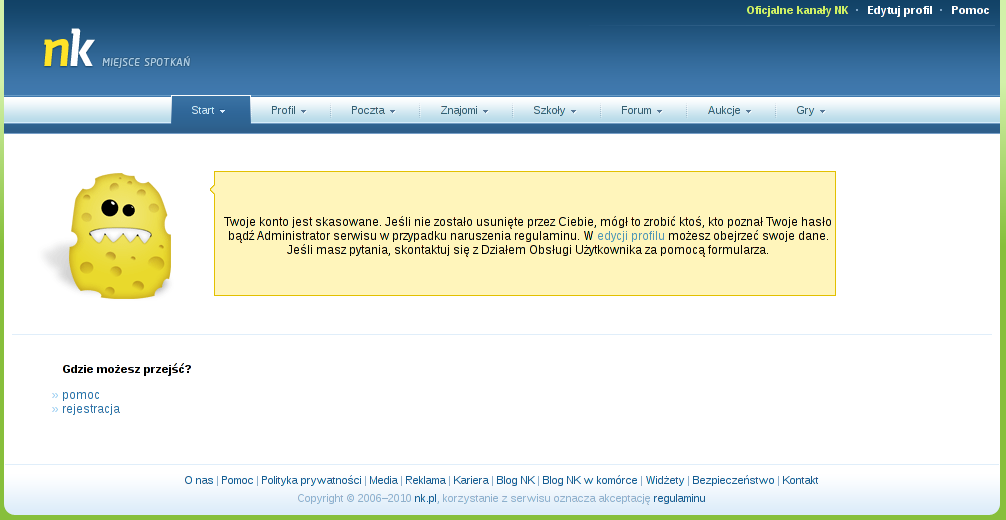Open the Szkoły menu
Image resolution: width=1006 pixels, height=520 pixels.
pos(555,110)
